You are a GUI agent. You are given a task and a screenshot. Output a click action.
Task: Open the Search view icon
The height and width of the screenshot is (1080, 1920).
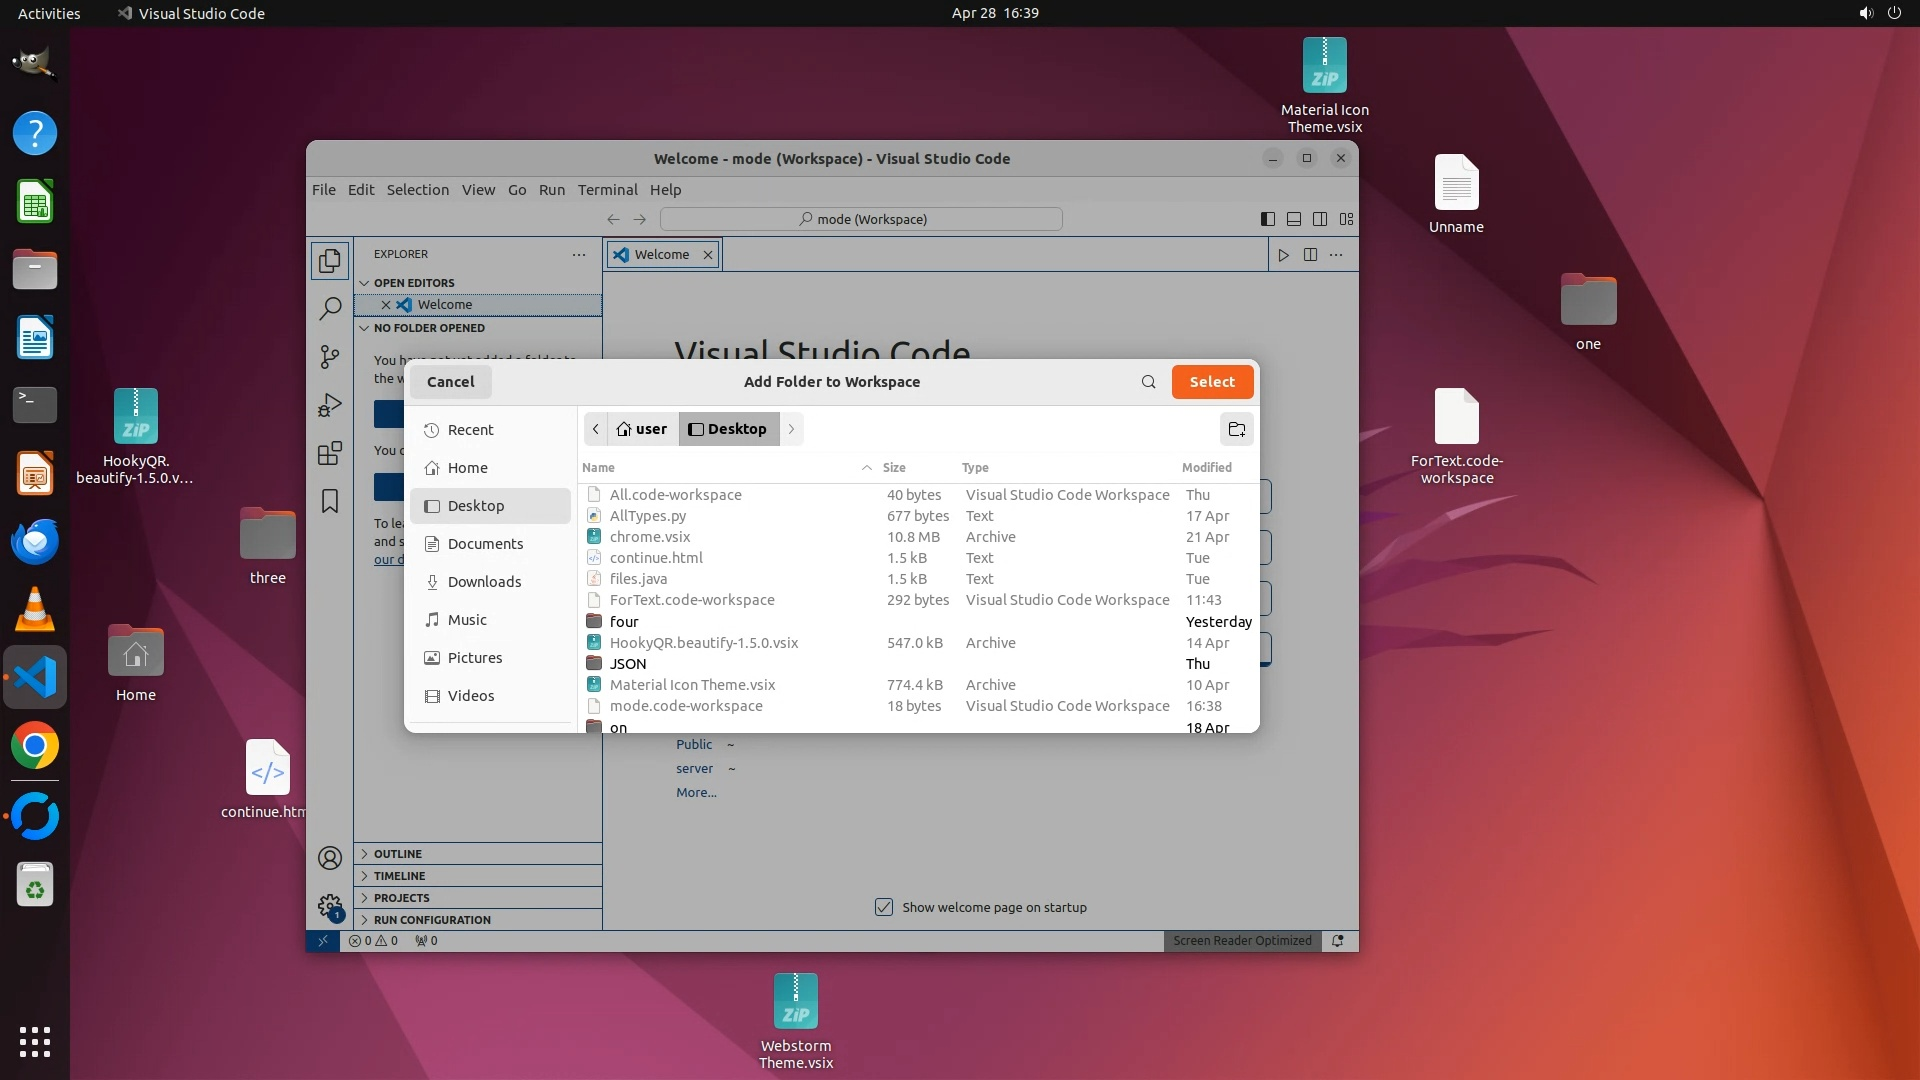click(x=329, y=309)
